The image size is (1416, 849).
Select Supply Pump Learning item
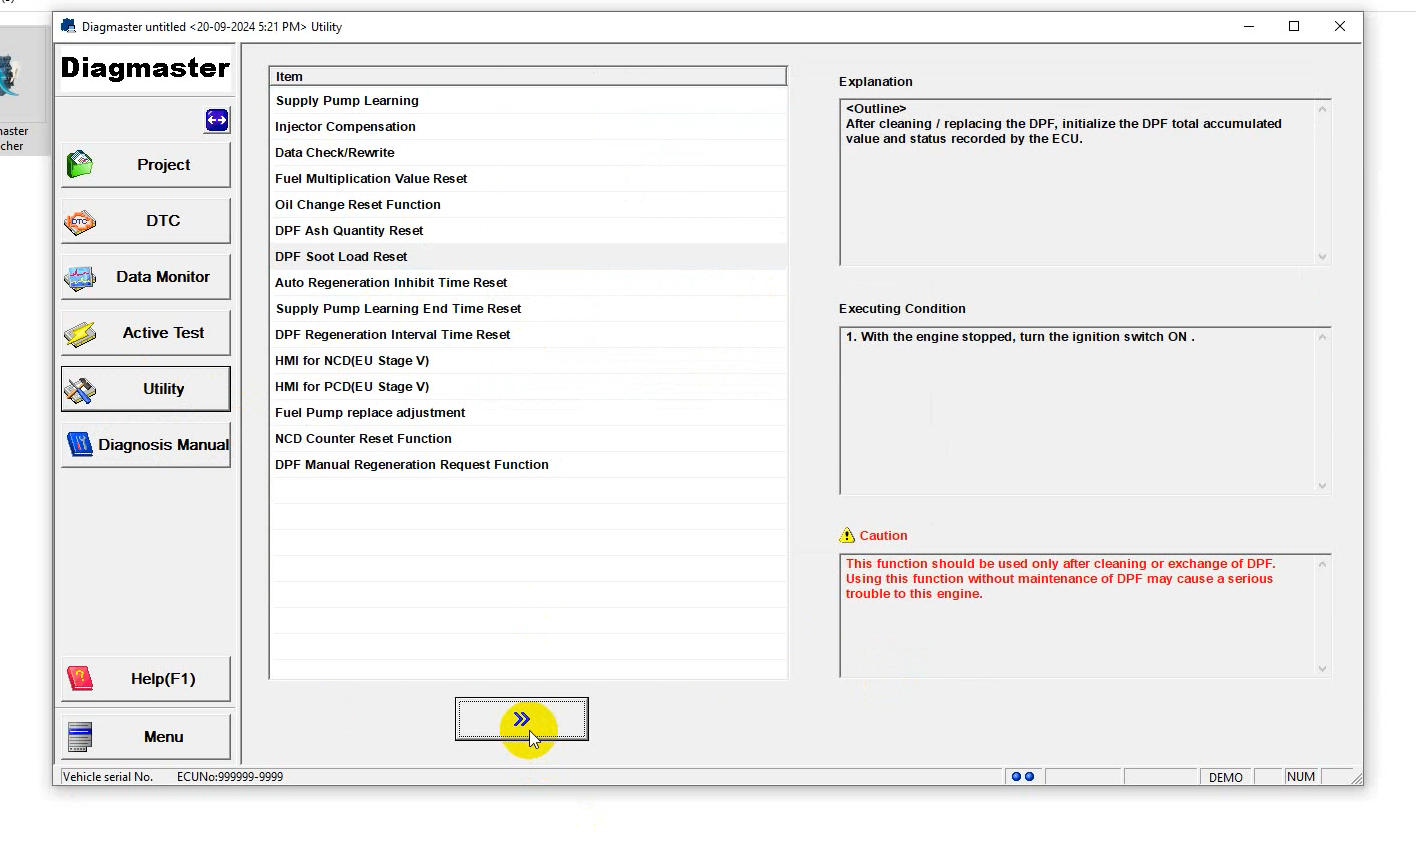click(528, 101)
